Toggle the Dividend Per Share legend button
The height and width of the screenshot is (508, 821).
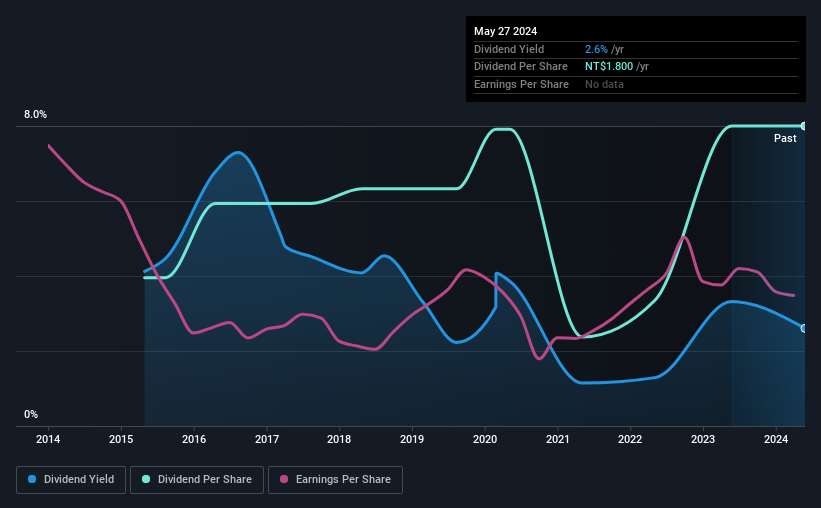pyautogui.click(x=197, y=480)
